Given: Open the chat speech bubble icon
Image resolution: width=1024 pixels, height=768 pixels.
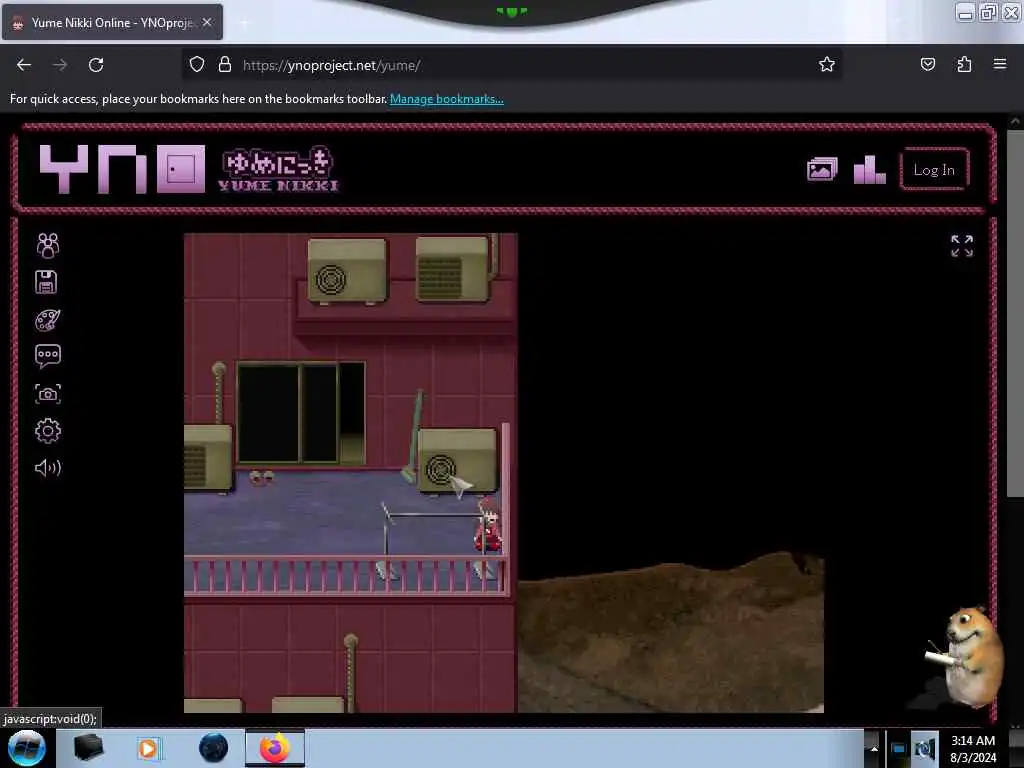Looking at the screenshot, I should coord(48,356).
